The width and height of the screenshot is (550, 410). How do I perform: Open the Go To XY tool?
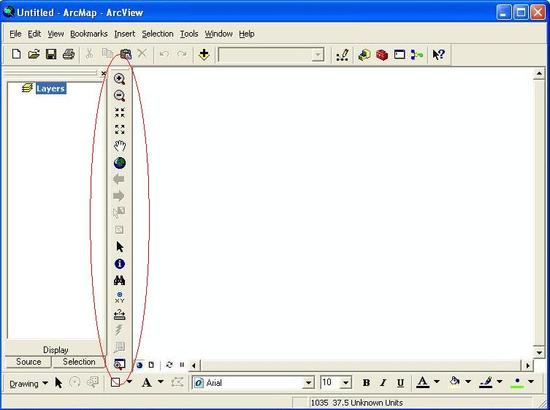(120, 297)
